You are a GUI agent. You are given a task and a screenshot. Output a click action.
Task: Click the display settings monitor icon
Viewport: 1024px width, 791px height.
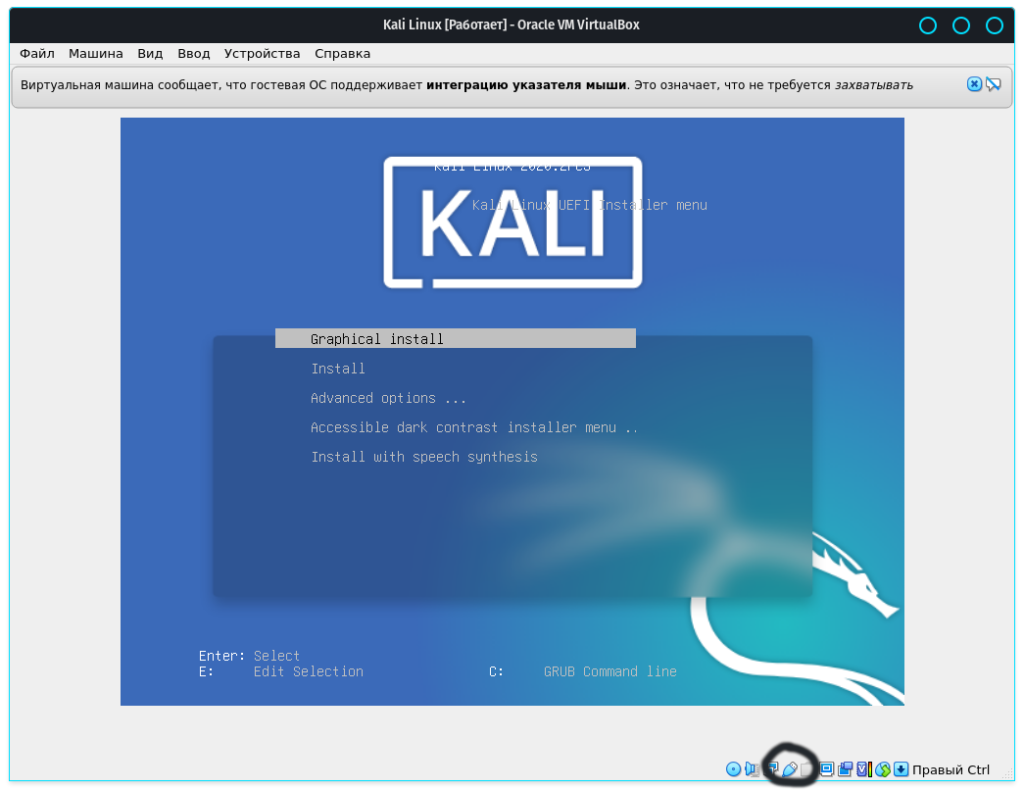[826, 769]
